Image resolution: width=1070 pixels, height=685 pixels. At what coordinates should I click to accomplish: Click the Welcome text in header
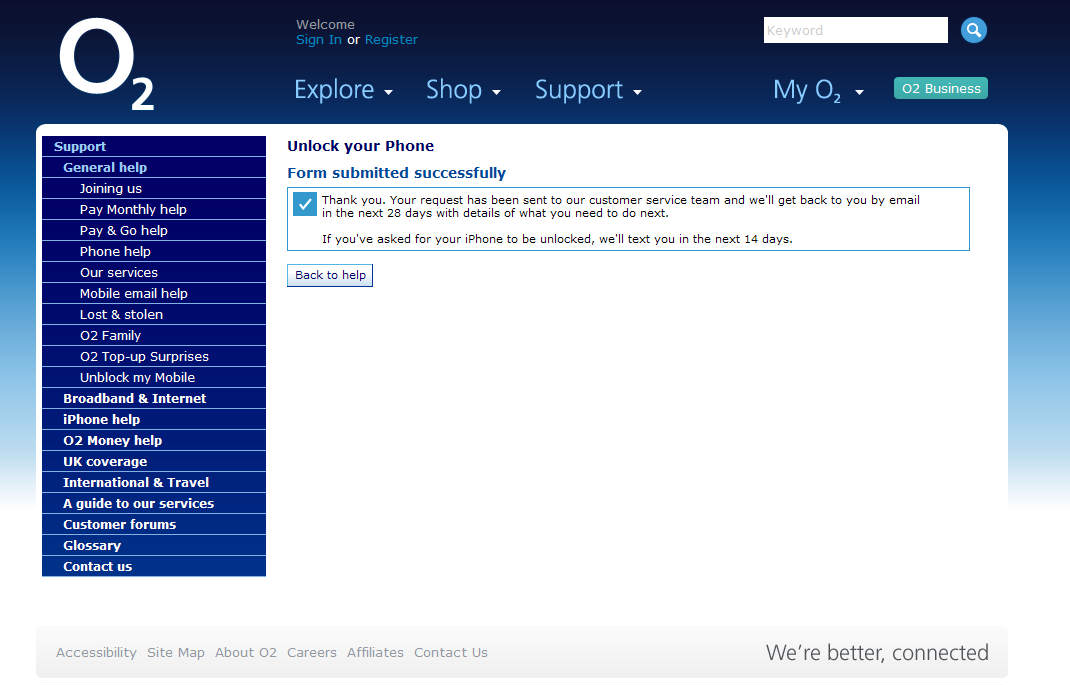click(326, 25)
